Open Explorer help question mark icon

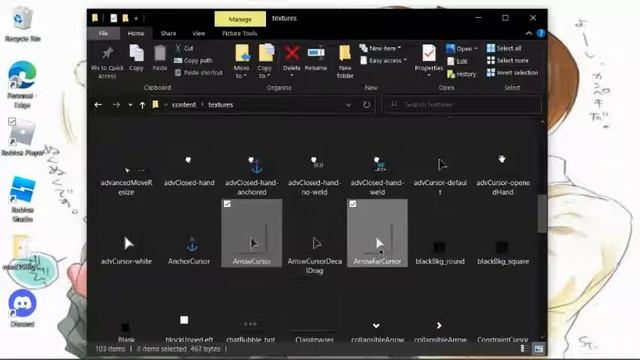click(x=541, y=33)
